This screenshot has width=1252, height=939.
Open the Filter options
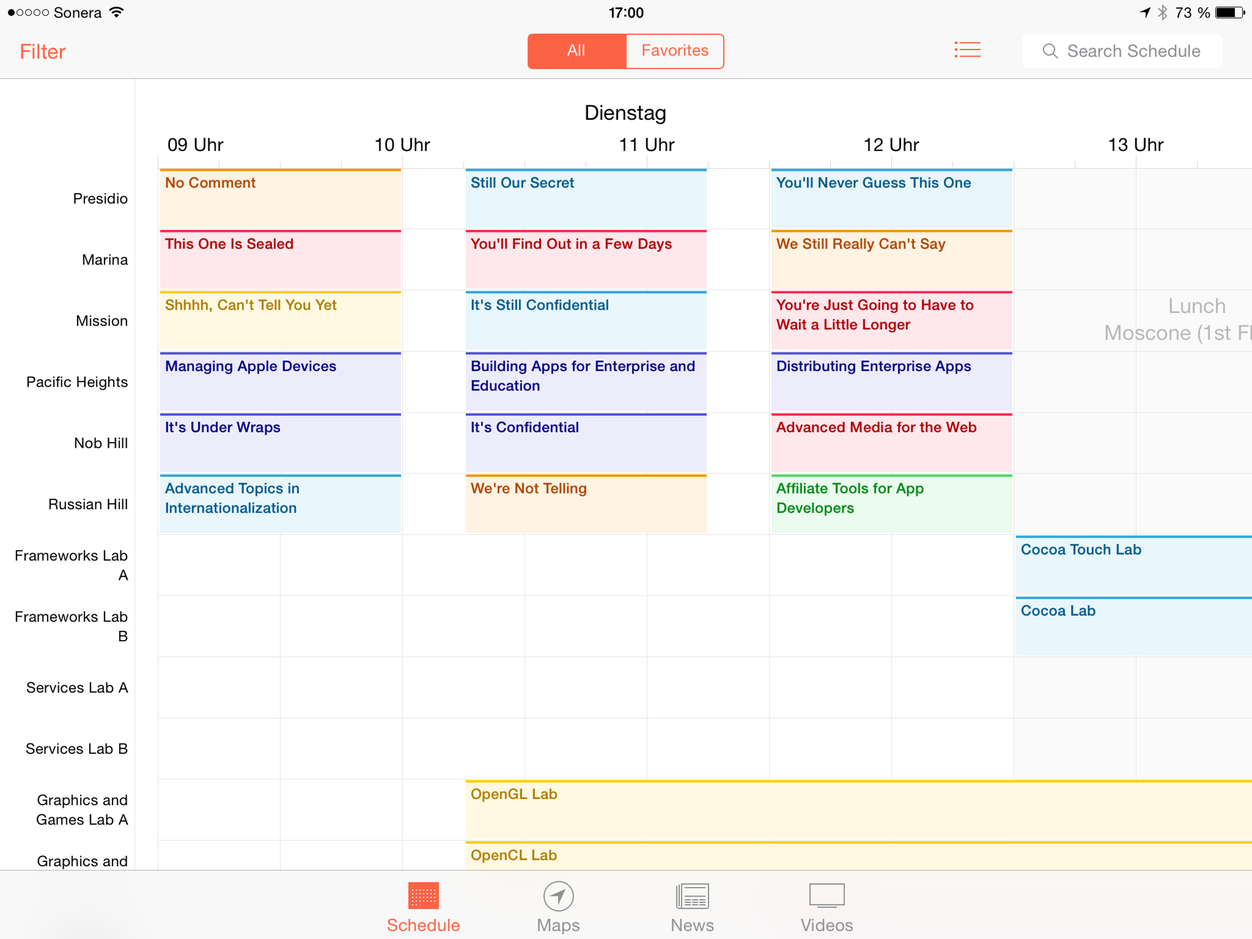point(43,51)
